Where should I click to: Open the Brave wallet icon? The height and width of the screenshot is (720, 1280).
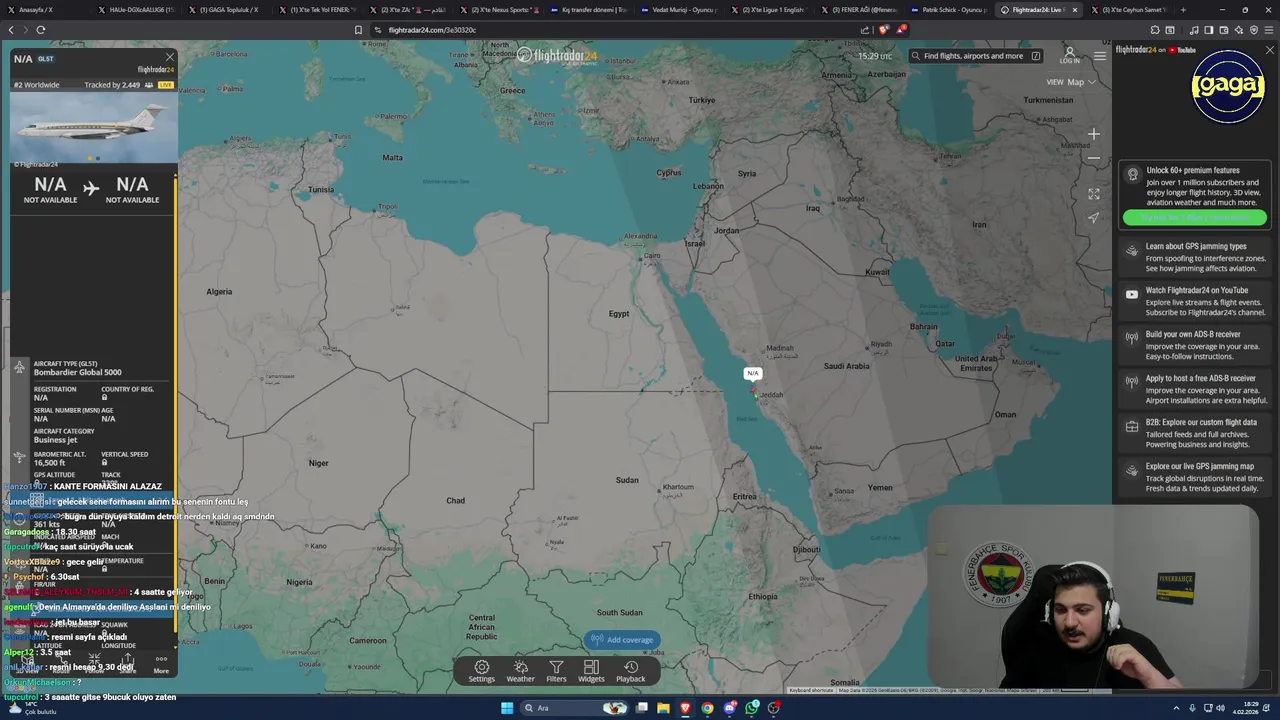point(1224,30)
